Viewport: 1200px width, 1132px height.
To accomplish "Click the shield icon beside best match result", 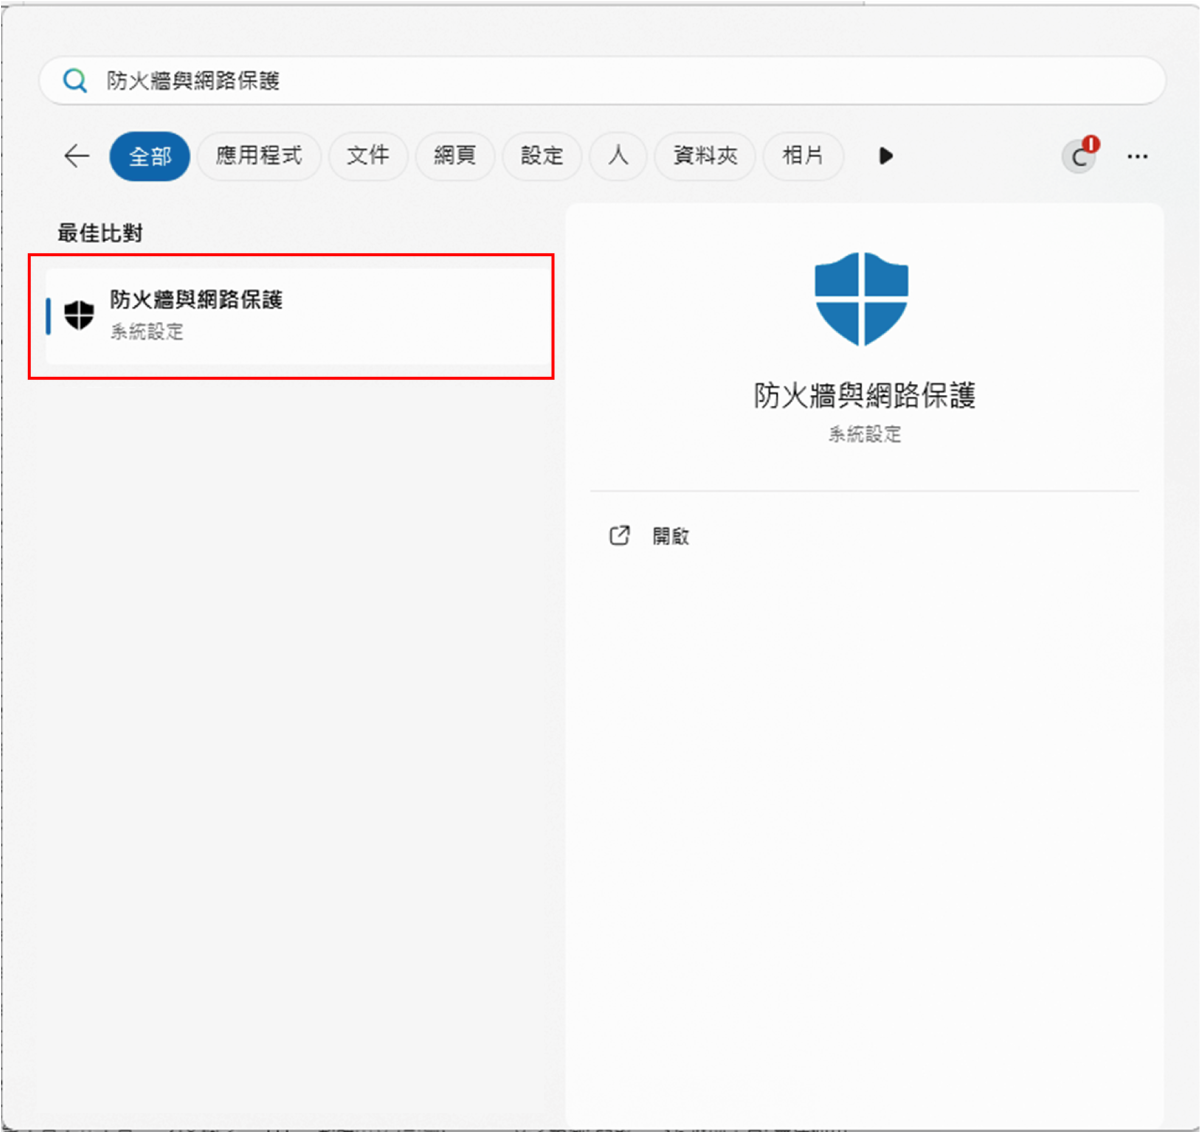I will click(x=79, y=315).
